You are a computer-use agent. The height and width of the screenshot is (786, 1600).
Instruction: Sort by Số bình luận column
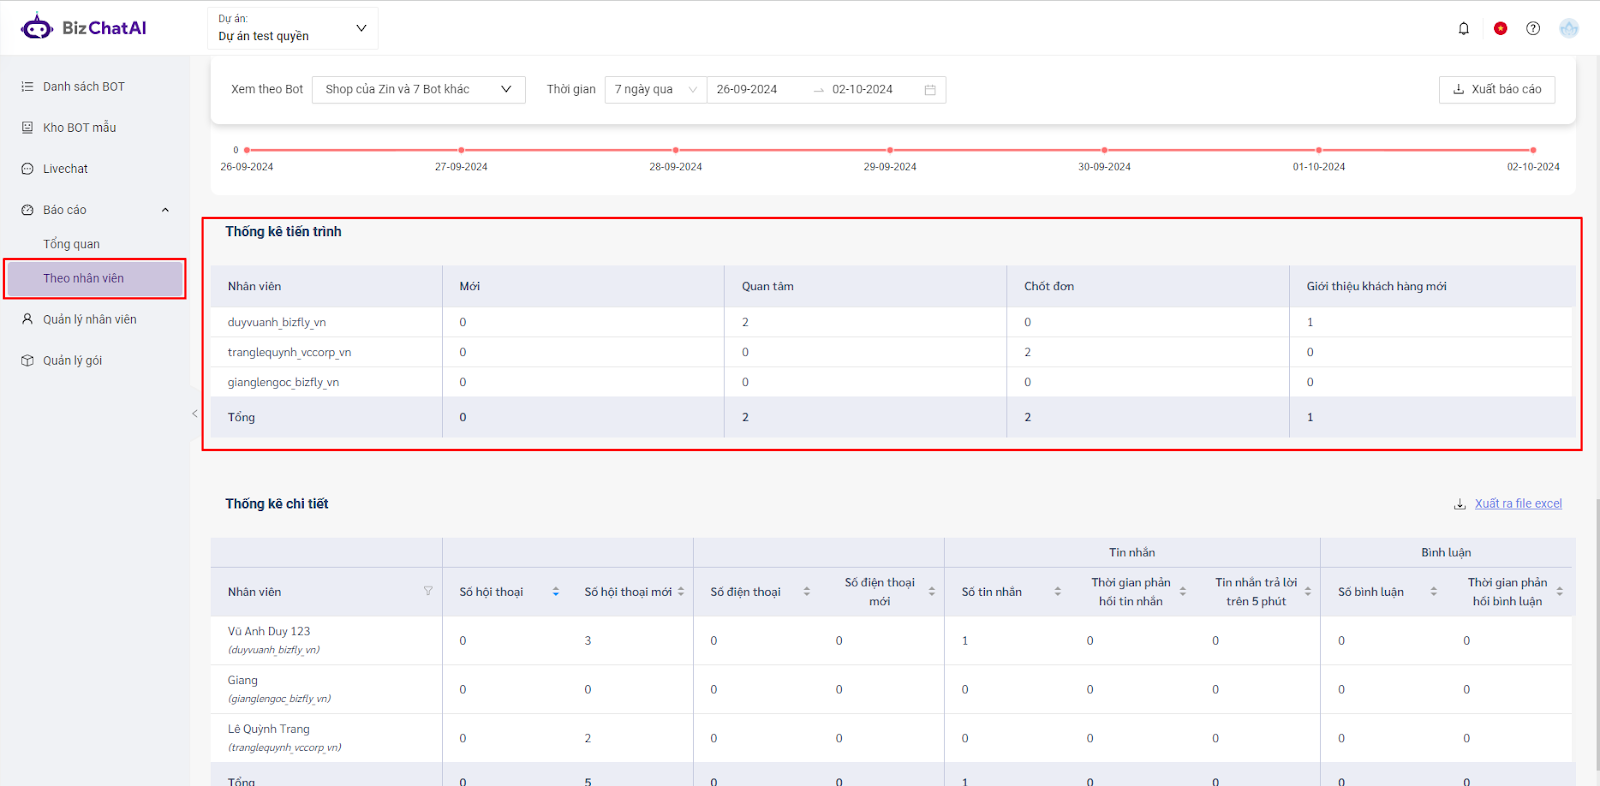(1433, 592)
